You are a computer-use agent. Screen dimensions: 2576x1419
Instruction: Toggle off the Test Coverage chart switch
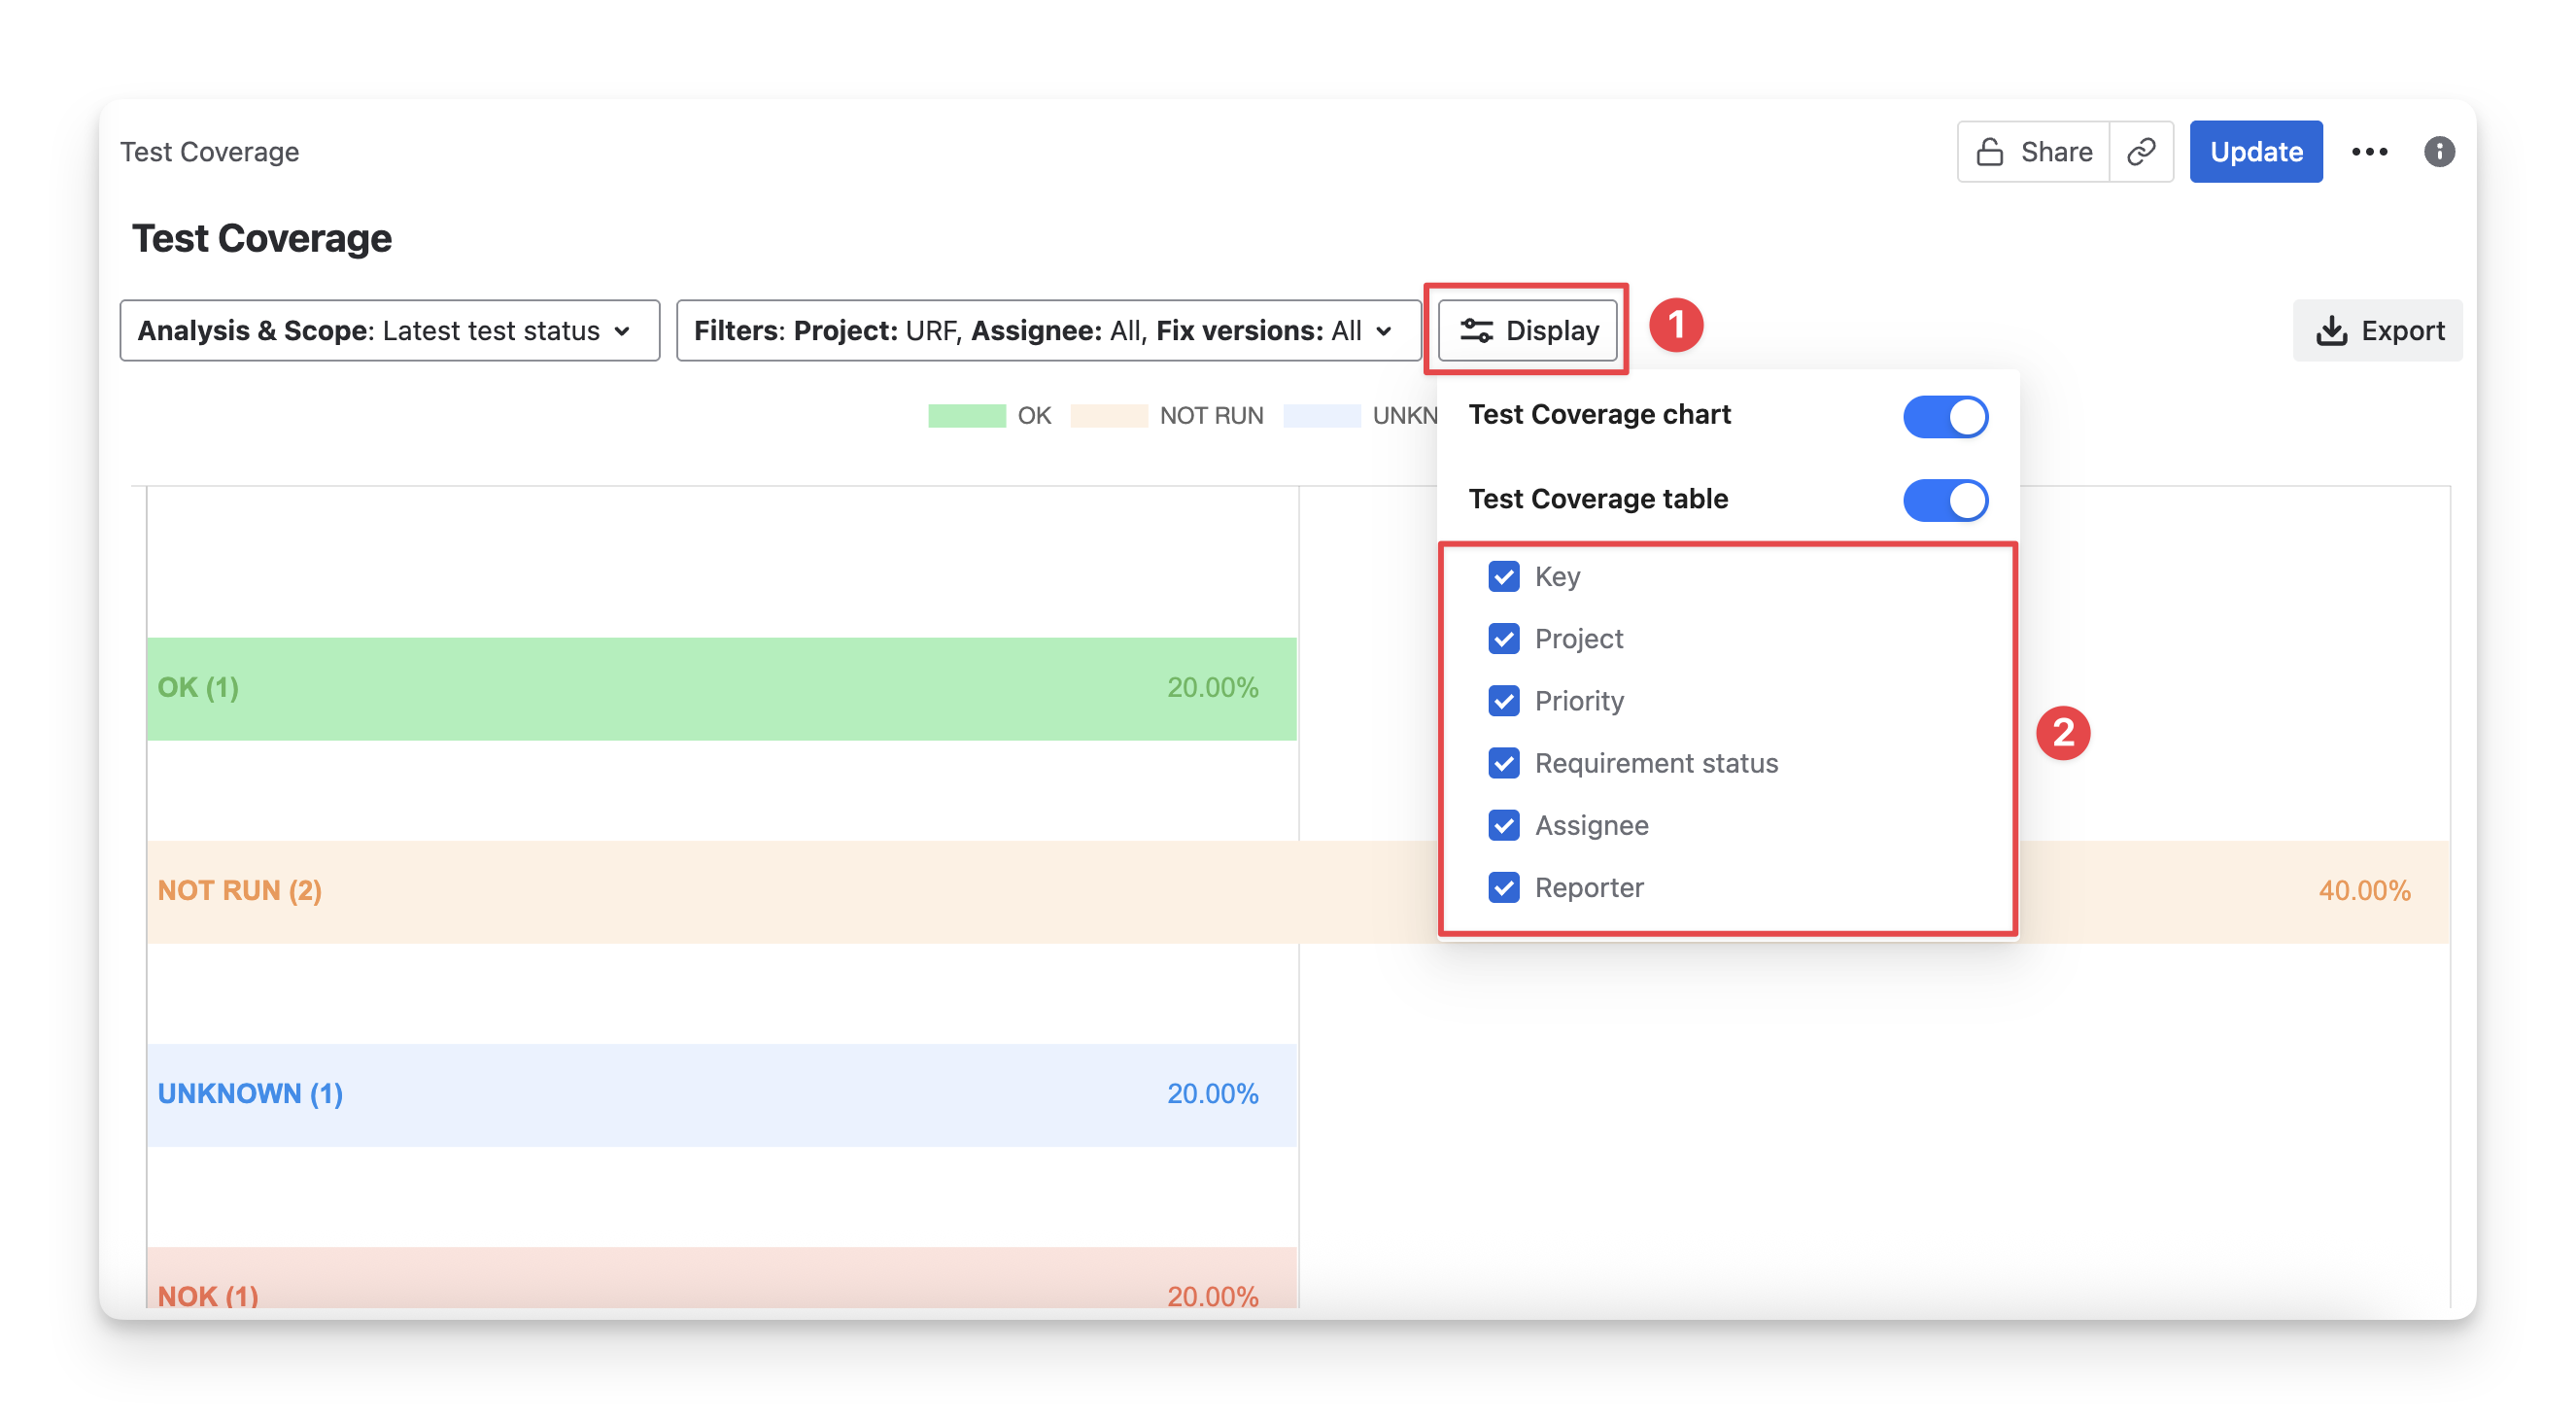(x=1944, y=417)
